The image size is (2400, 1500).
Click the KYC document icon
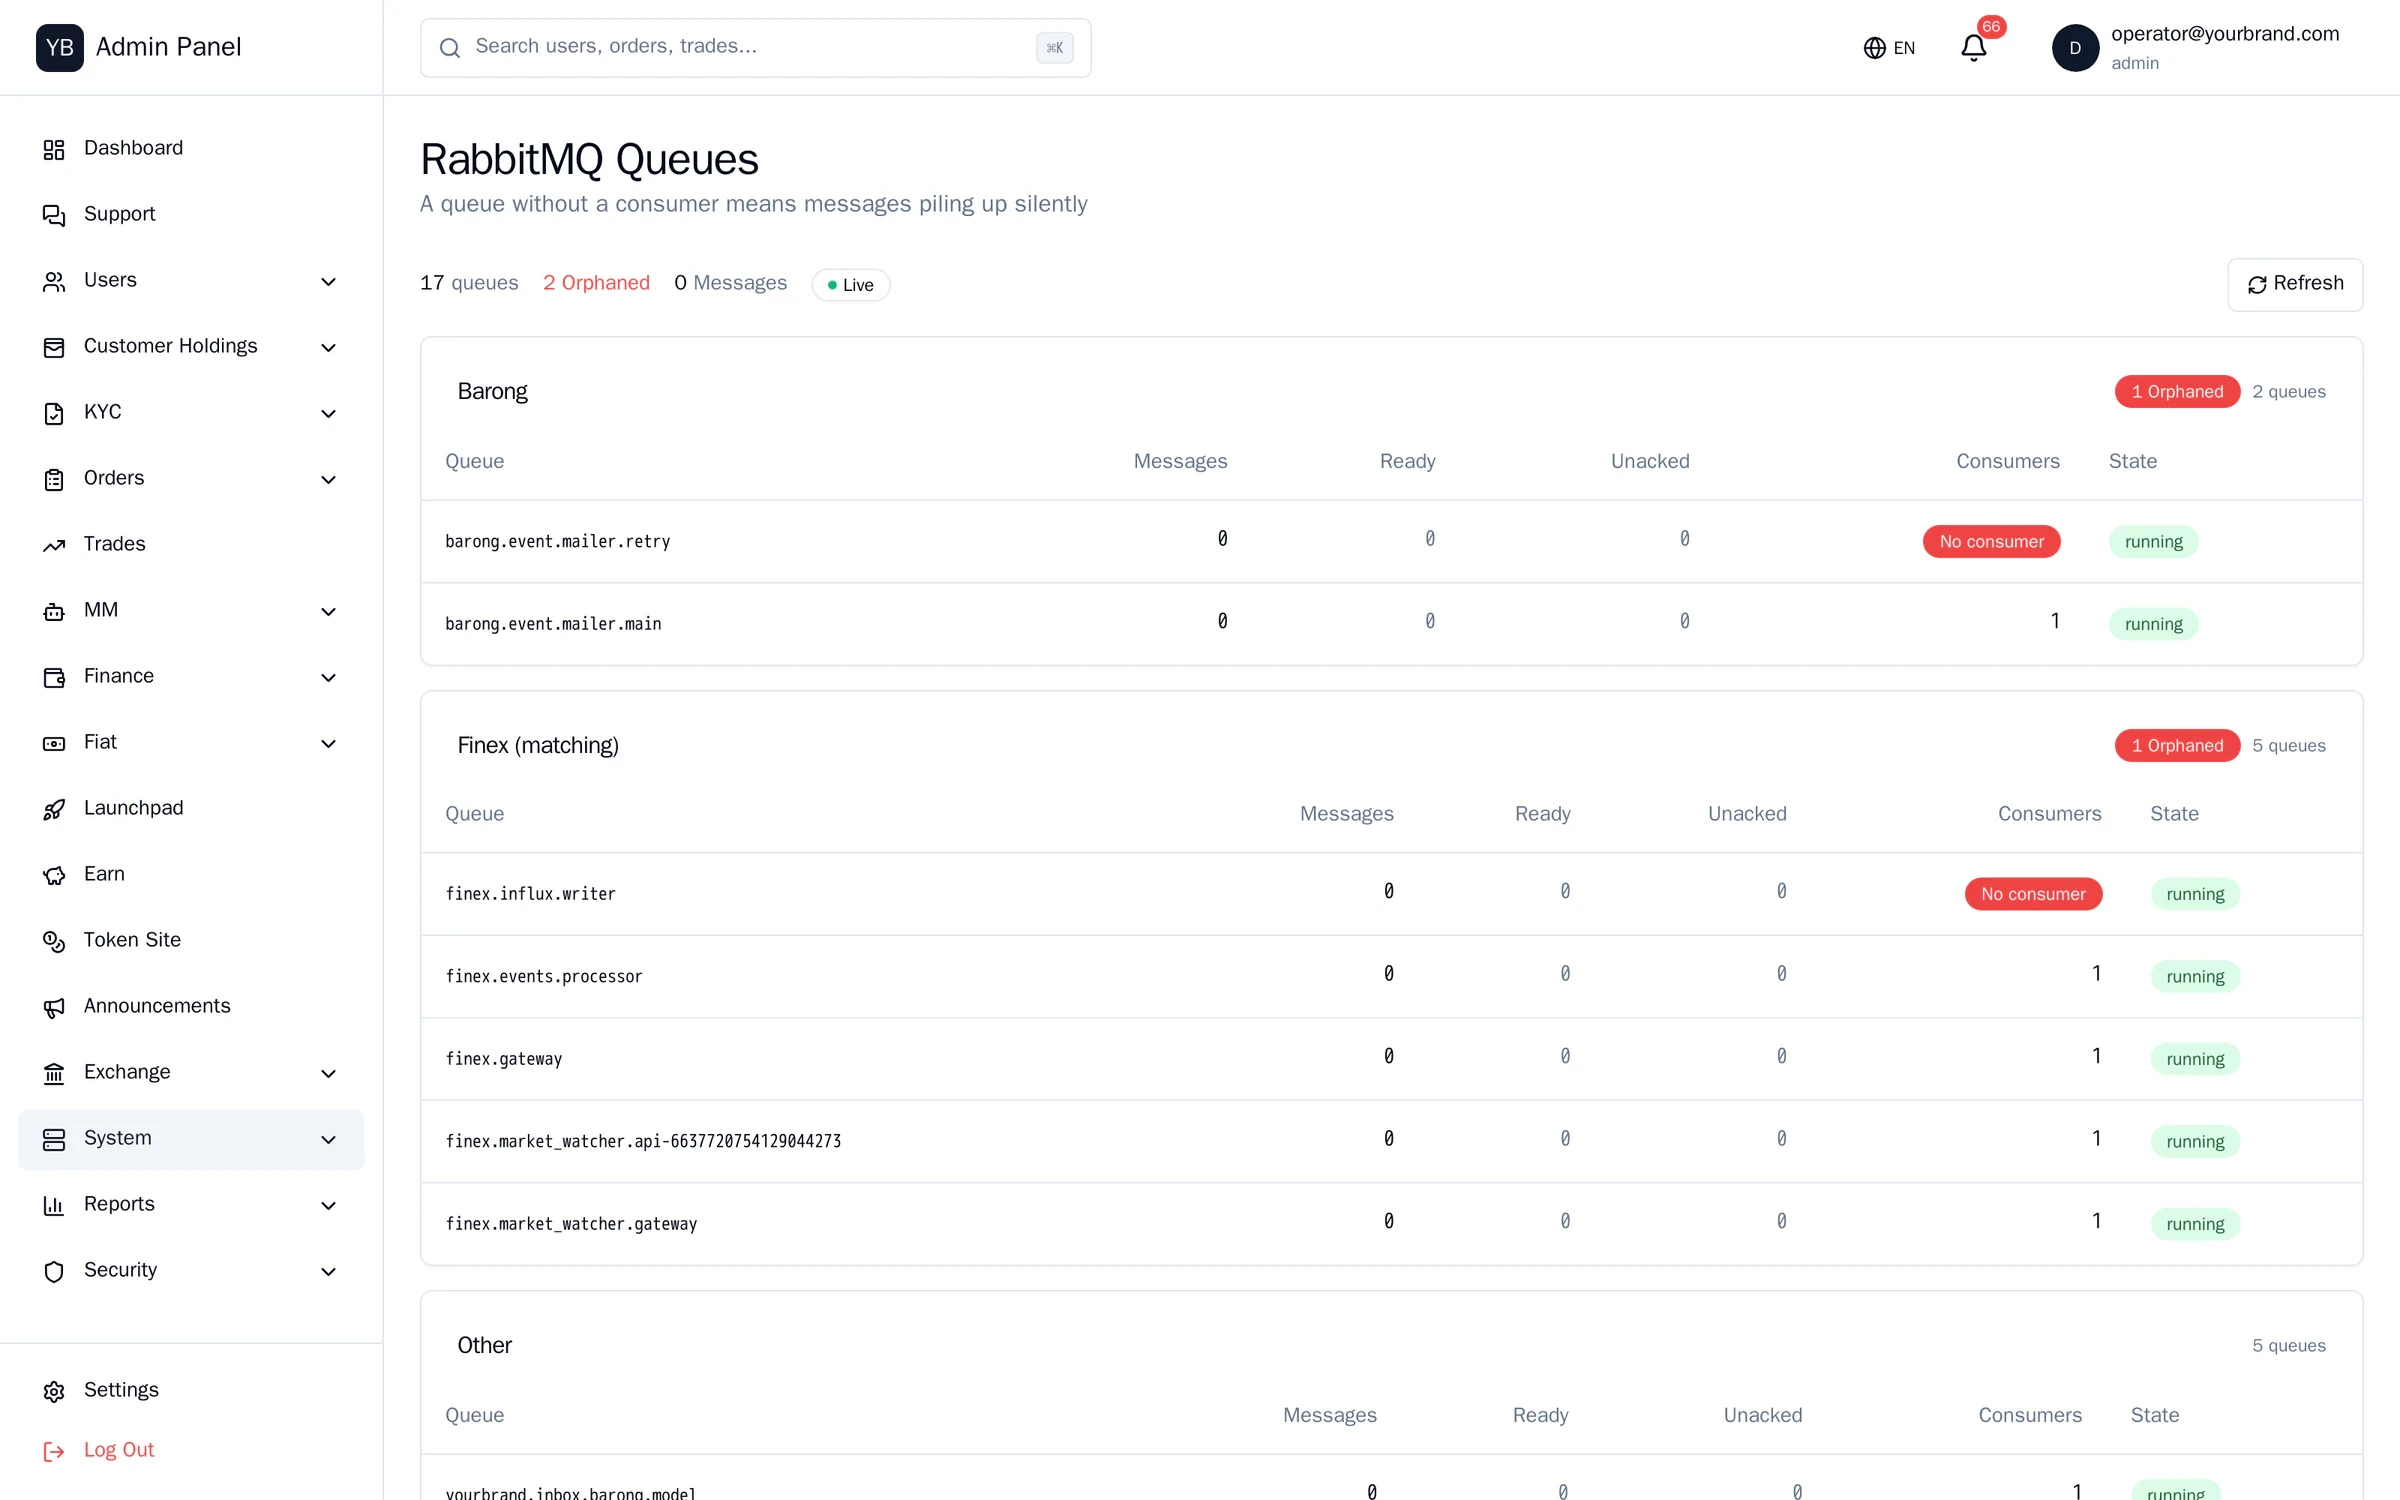pyautogui.click(x=54, y=413)
